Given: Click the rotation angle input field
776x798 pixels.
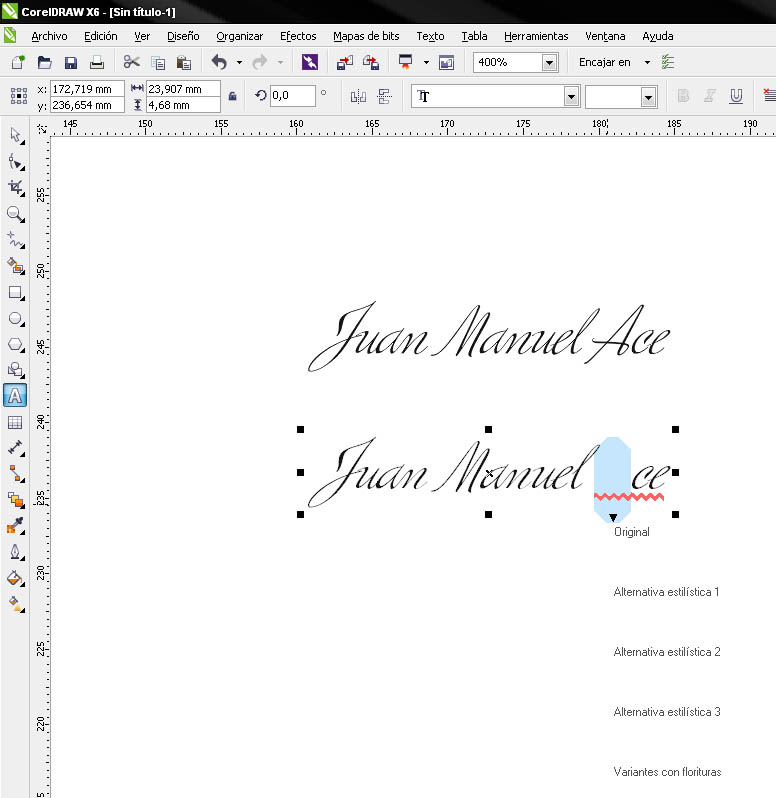Looking at the screenshot, I should [291, 96].
